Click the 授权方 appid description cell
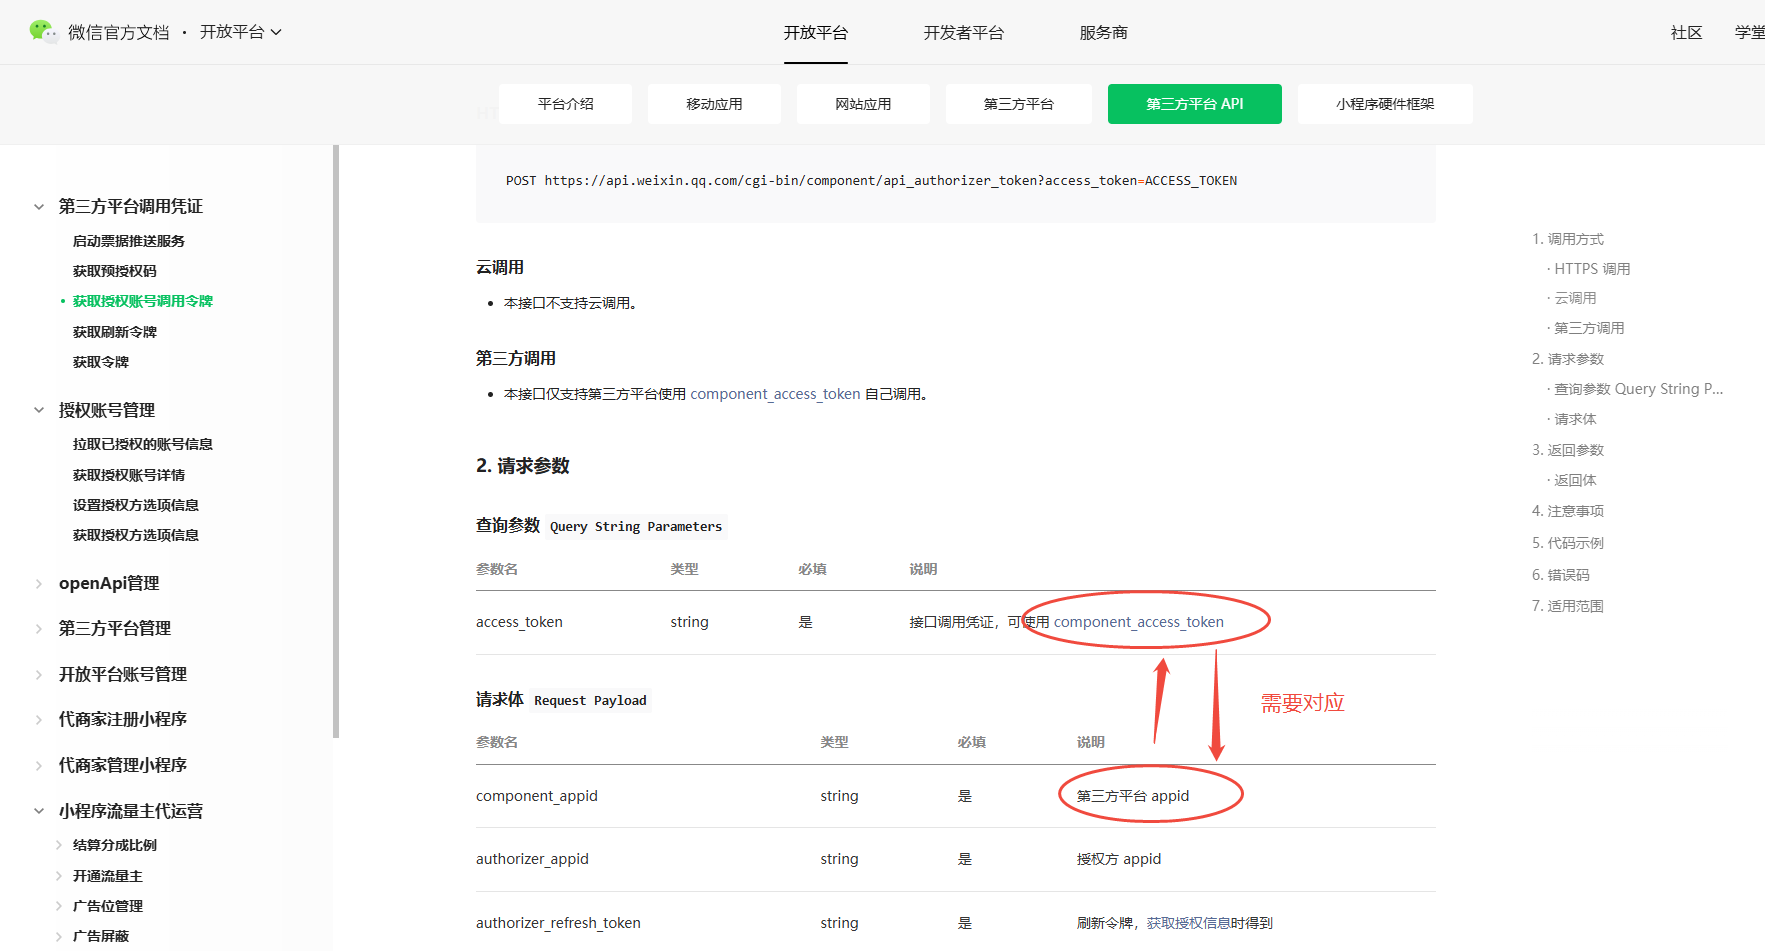Screen dimensions: 1765x951 [1119, 859]
